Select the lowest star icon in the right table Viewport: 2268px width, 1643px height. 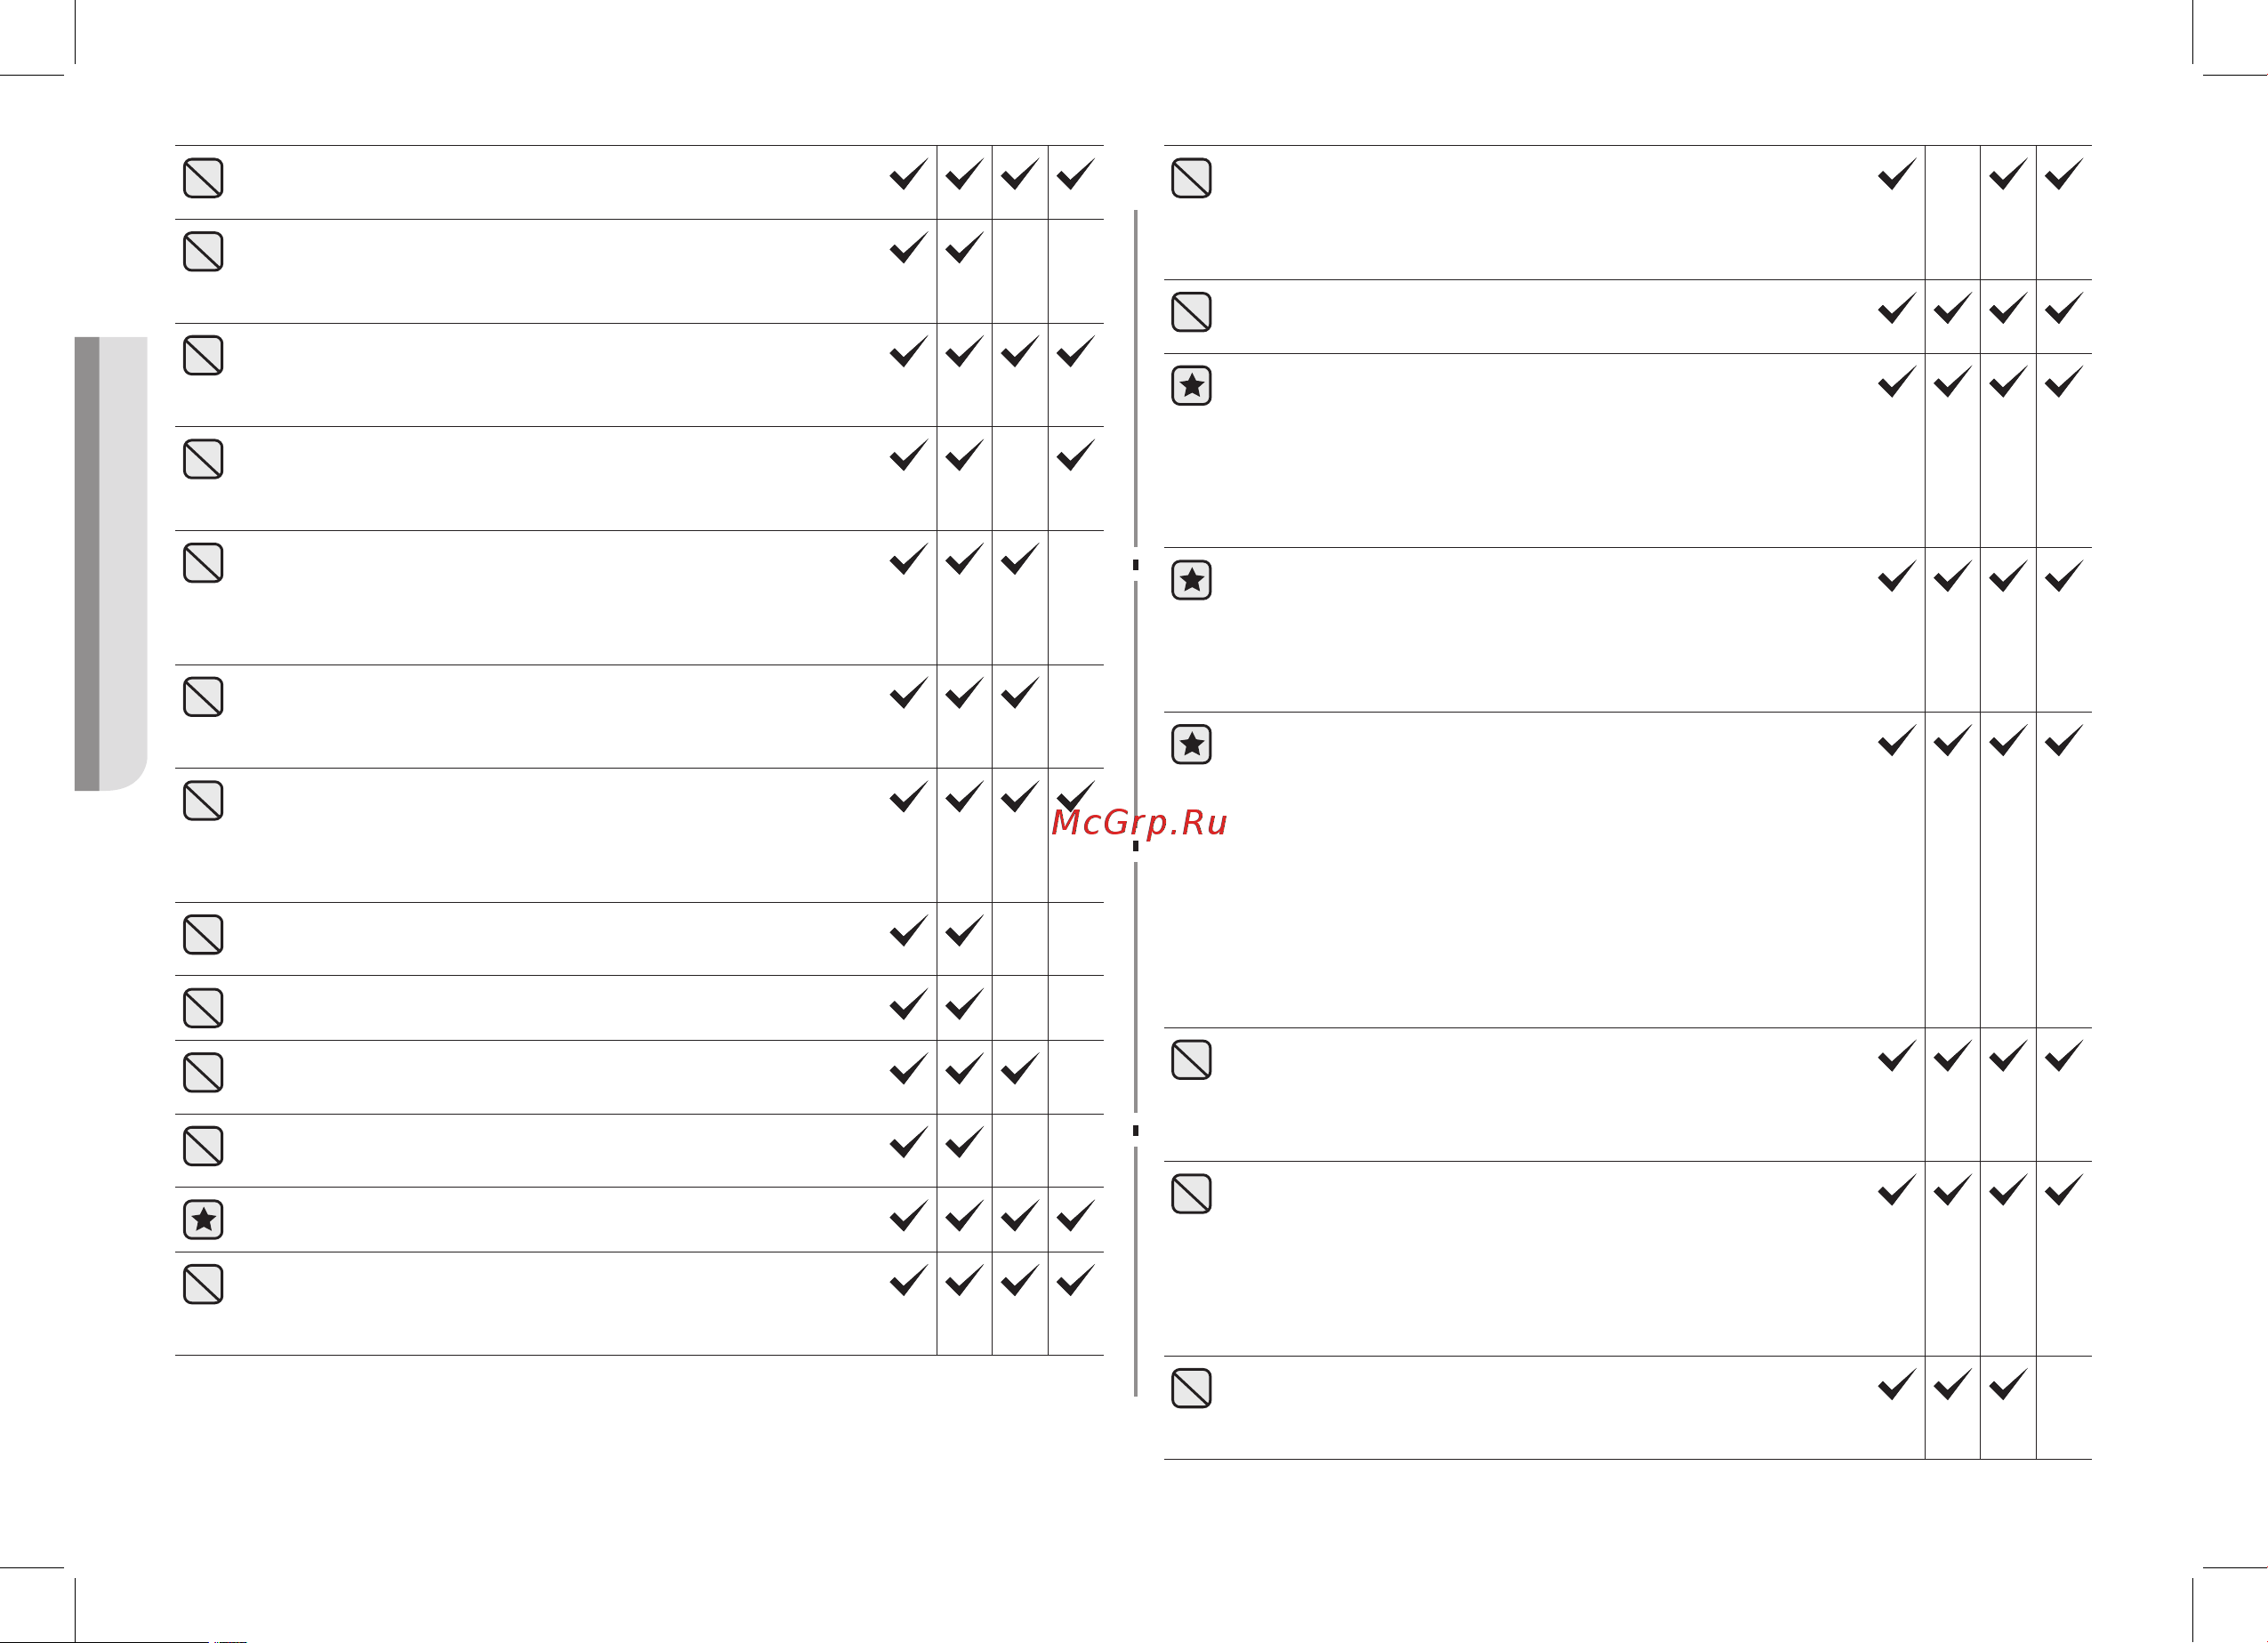pos(1191,744)
